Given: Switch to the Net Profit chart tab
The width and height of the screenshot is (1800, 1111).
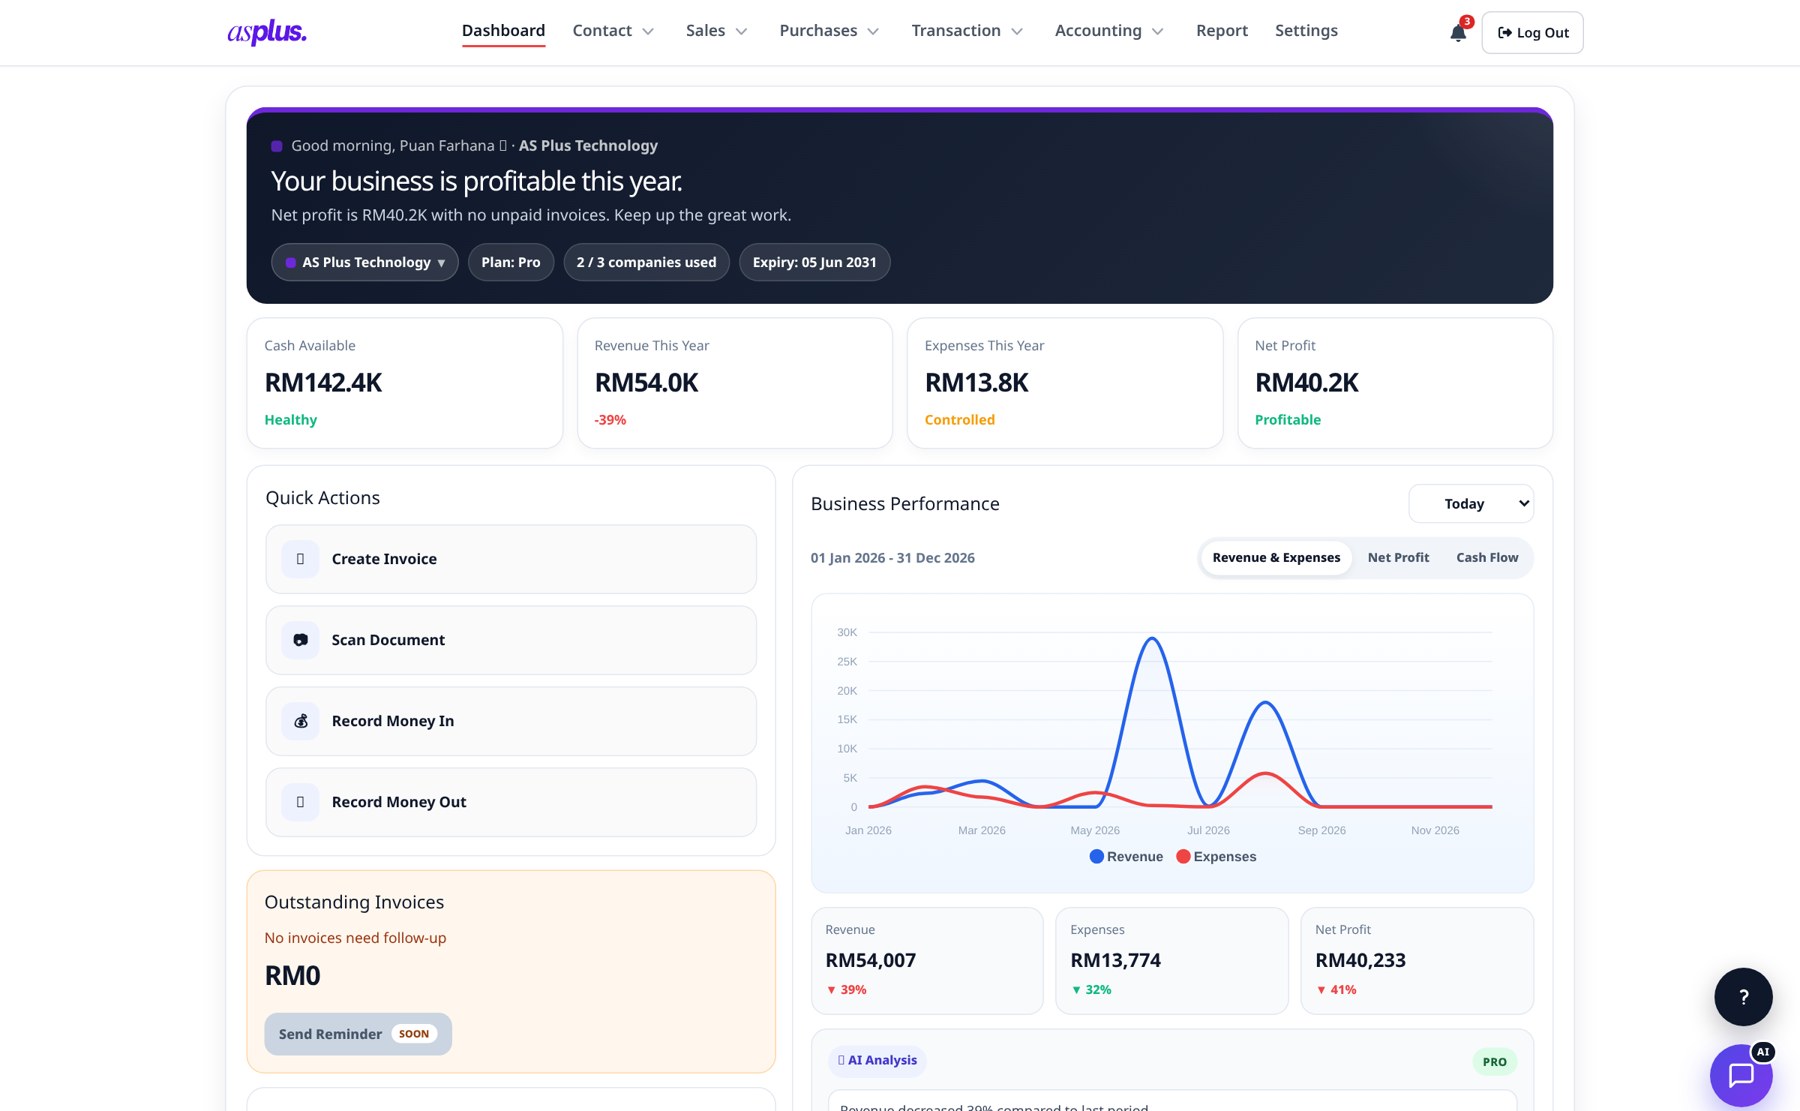Looking at the screenshot, I should click(1398, 558).
